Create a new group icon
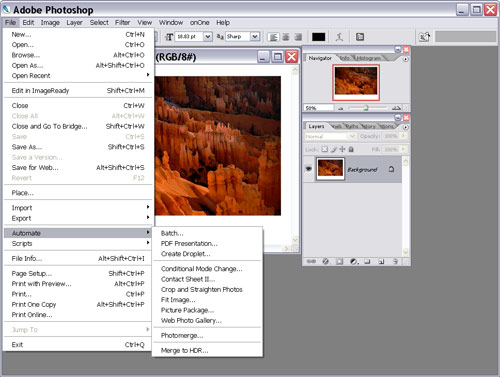The image size is (500, 377). [367, 262]
